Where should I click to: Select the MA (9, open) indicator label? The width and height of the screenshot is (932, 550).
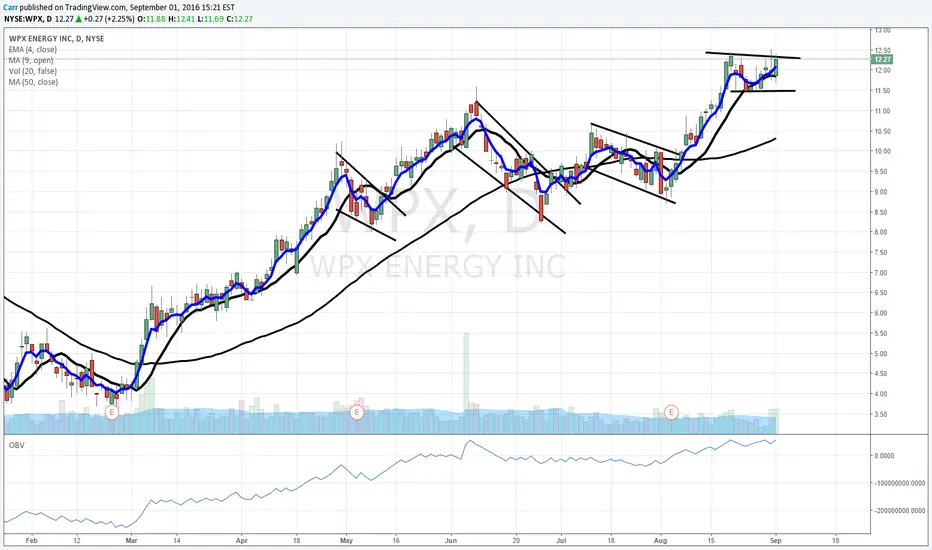tap(31, 60)
